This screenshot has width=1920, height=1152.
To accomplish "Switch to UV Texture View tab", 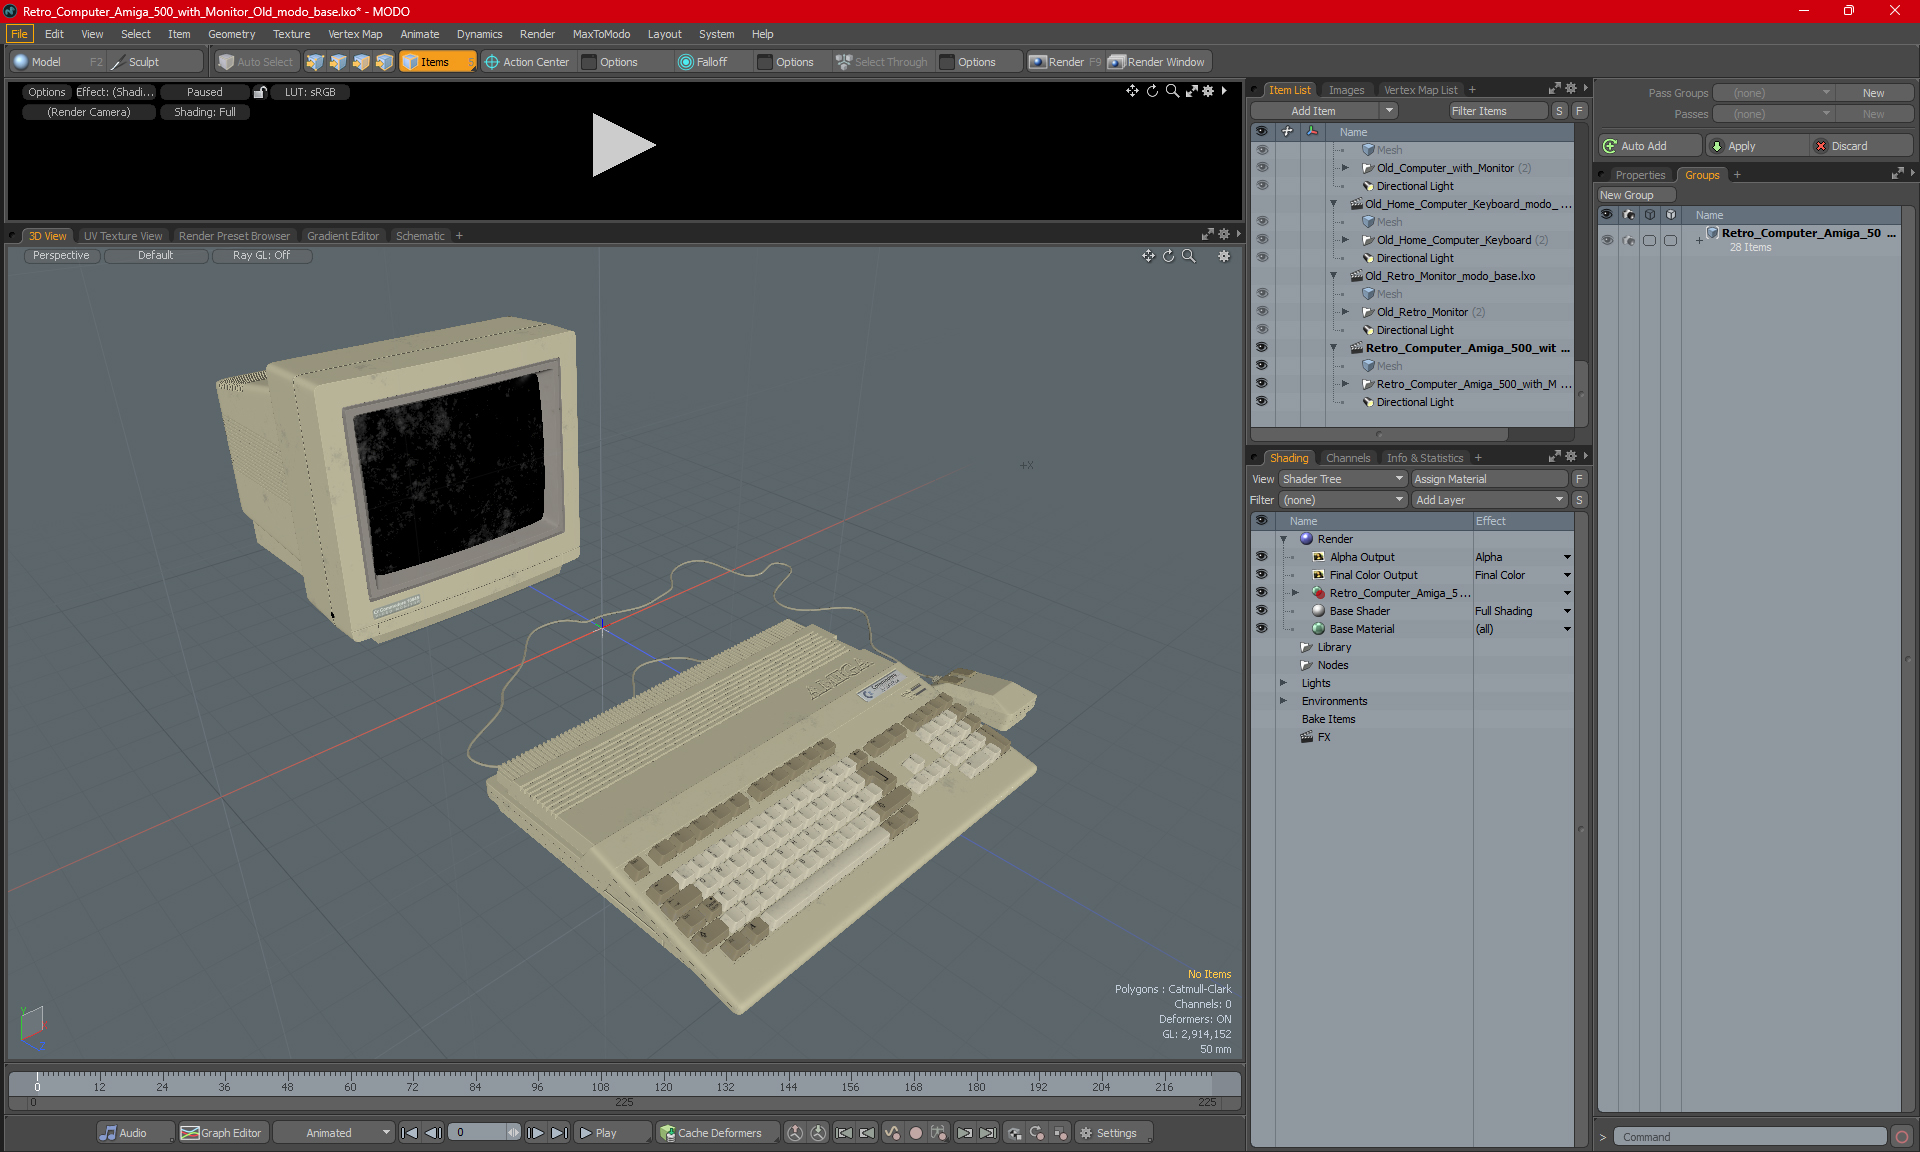I will pyautogui.click(x=123, y=236).
